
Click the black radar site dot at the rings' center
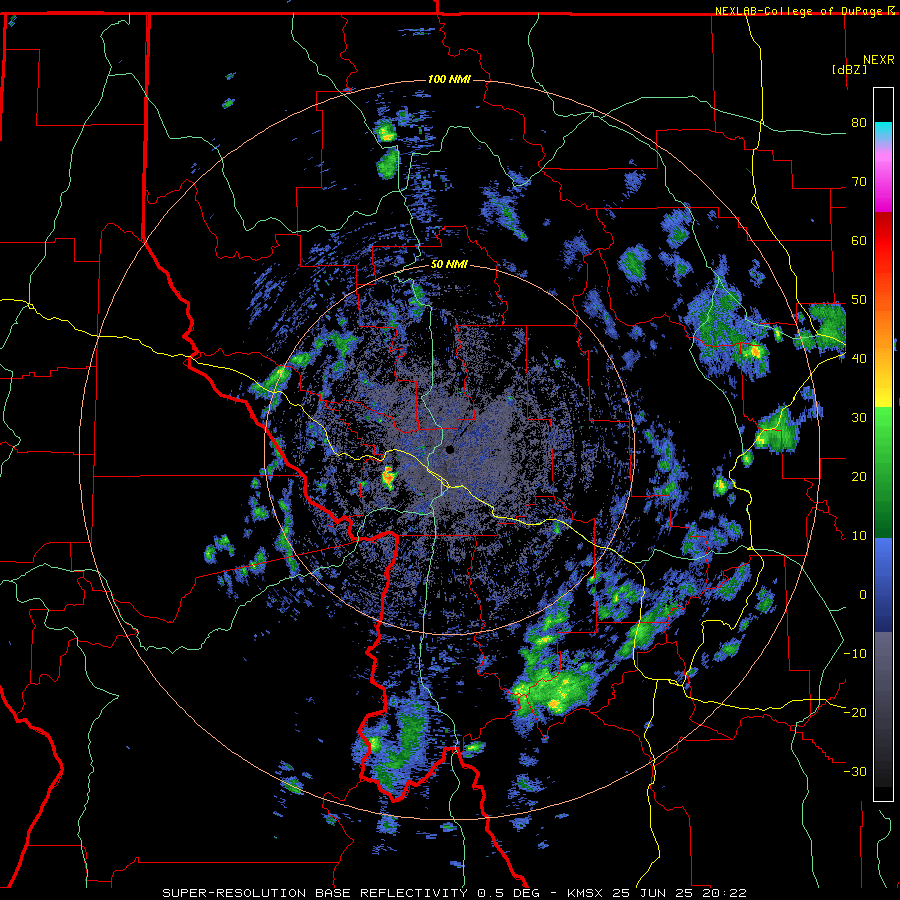(450, 449)
